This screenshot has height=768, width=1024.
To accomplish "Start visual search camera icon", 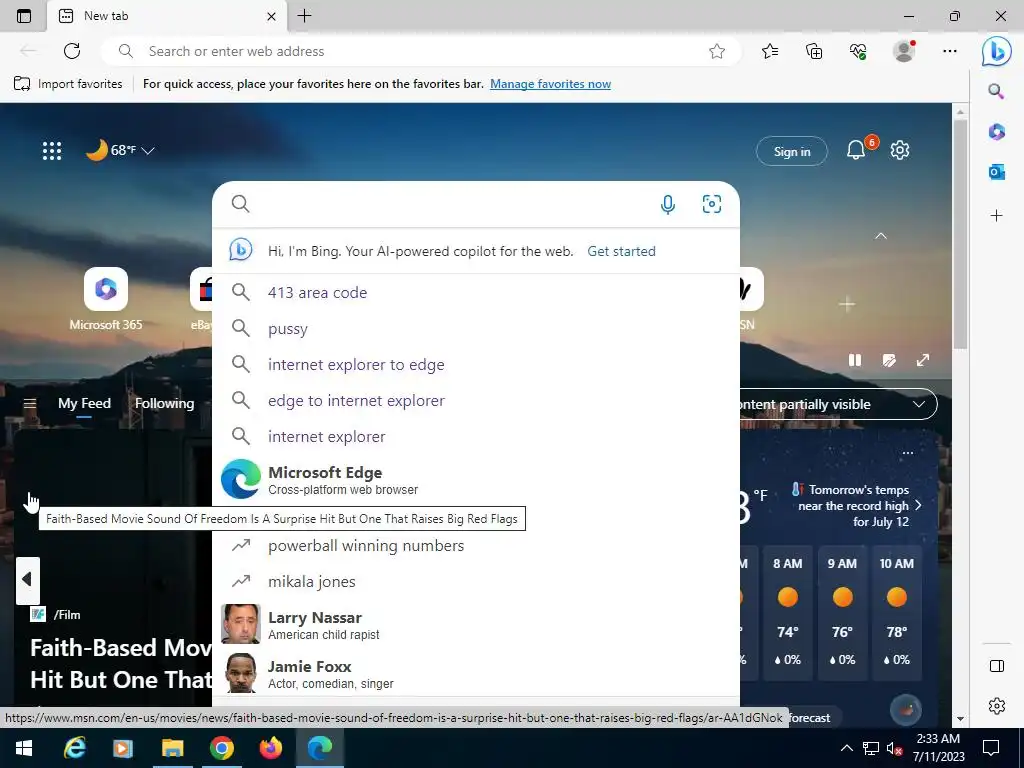I will pos(712,204).
